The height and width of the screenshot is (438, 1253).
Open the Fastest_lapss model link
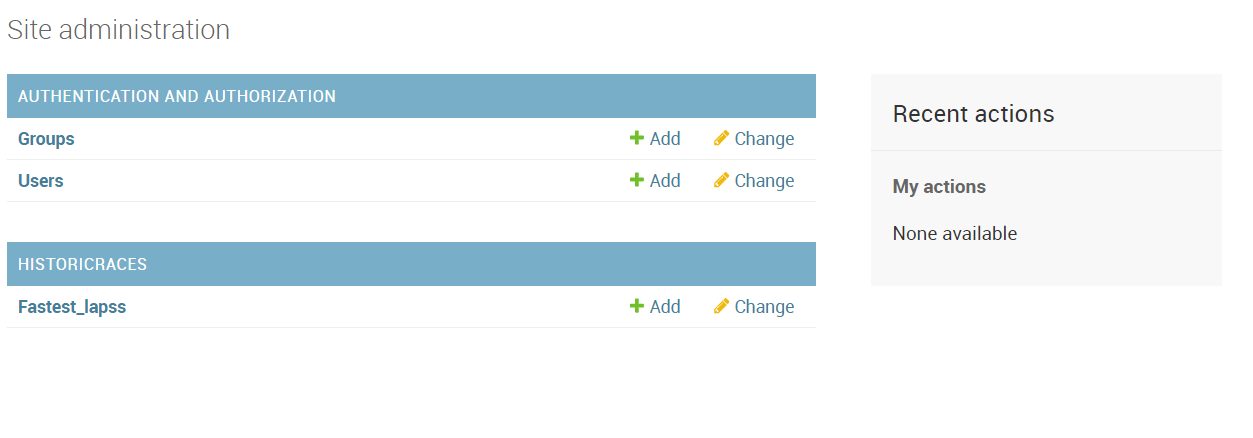click(x=72, y=307)
